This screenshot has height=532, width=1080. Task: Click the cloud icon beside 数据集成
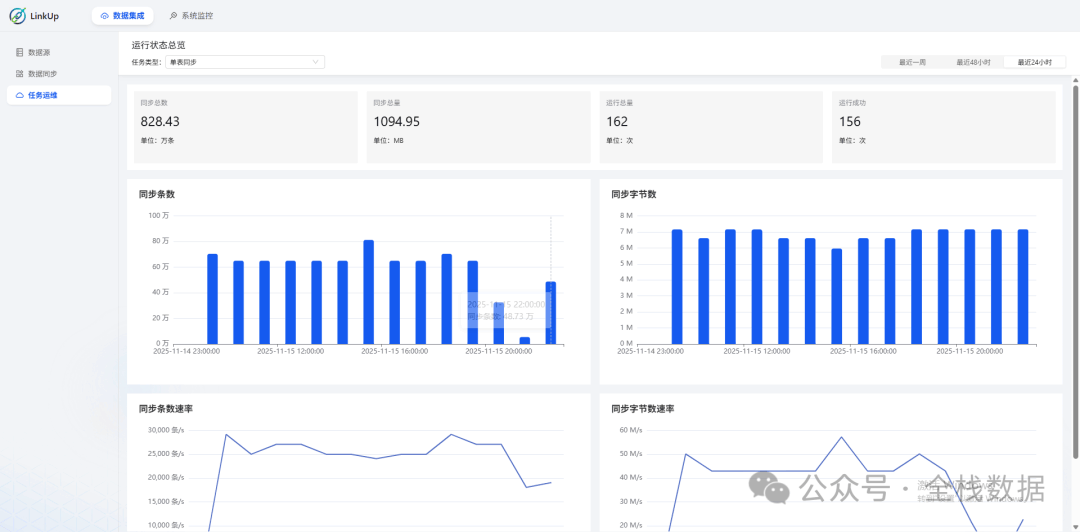click(105, 16)
